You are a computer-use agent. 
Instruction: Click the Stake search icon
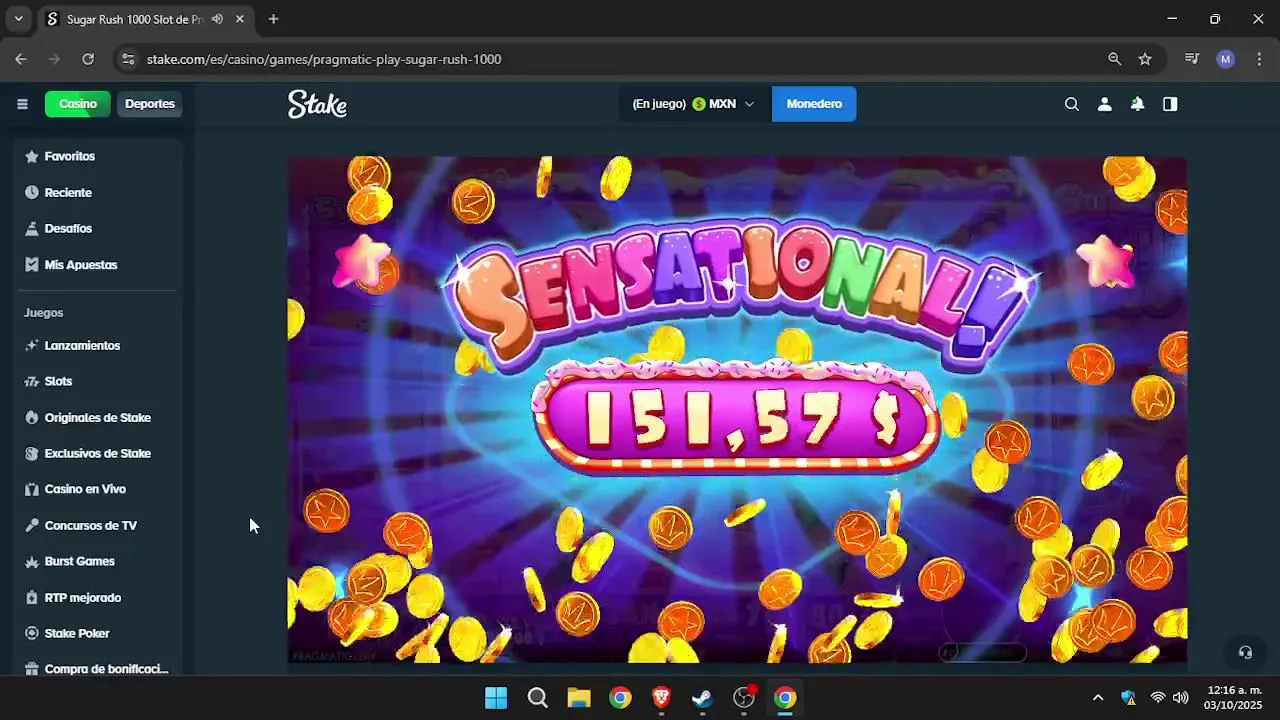coord(1072,104)
